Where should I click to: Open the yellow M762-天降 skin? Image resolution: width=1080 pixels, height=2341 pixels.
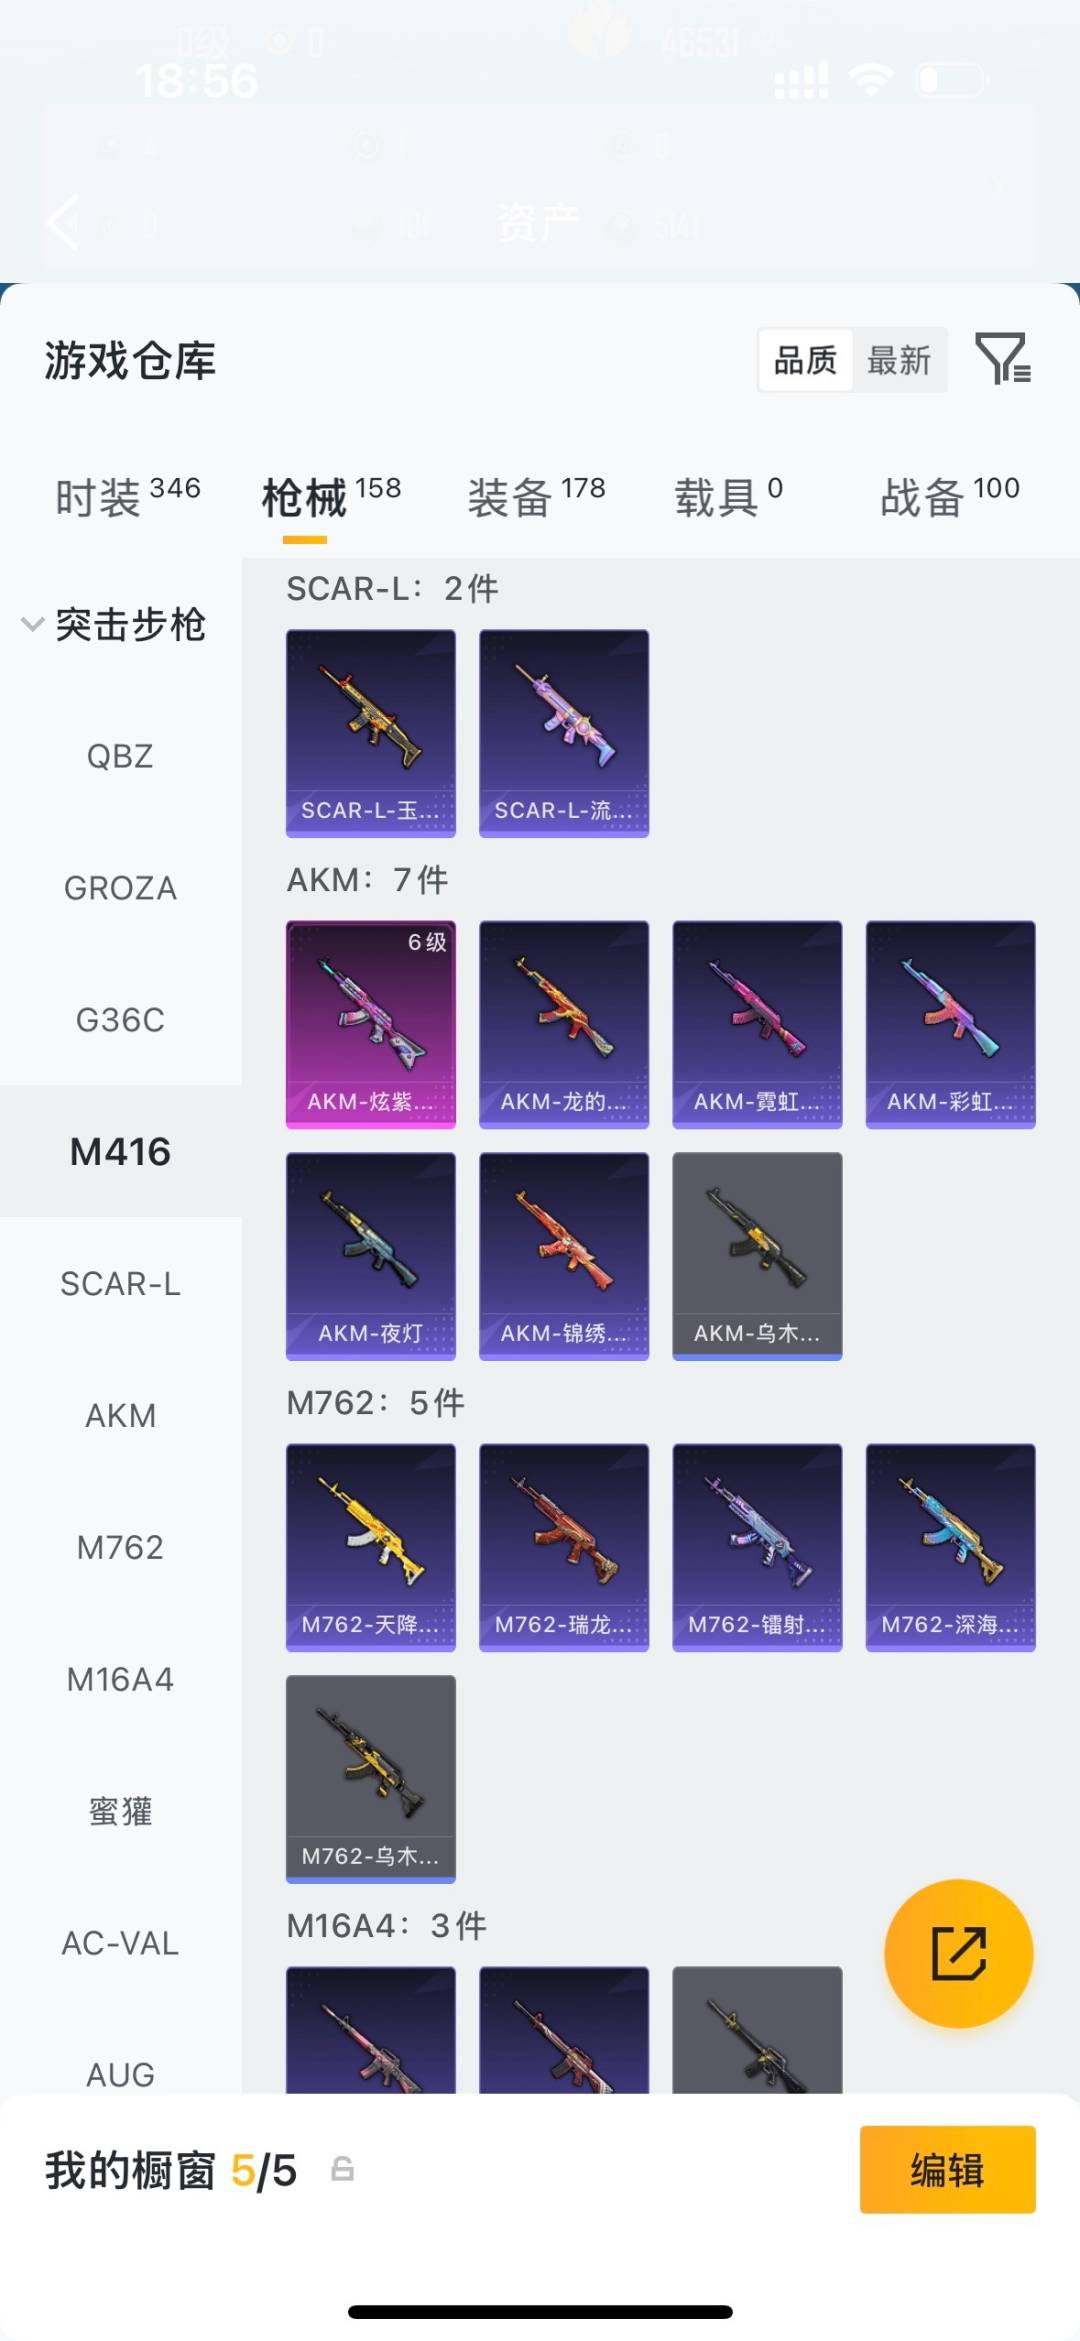371,1547
